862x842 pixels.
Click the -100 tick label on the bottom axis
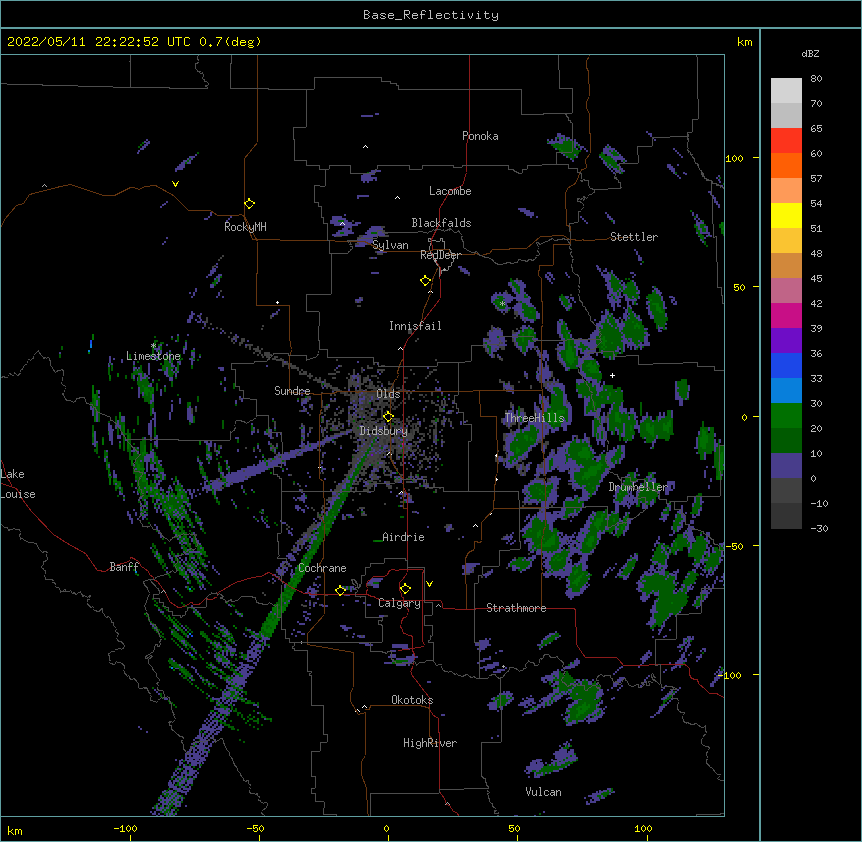click(125, 828)
